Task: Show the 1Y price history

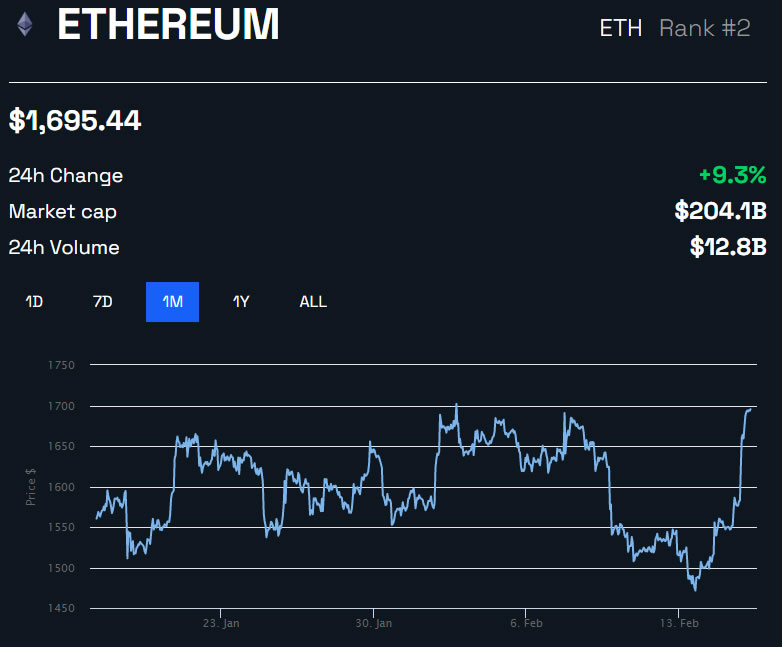Action: click(241, 302)
